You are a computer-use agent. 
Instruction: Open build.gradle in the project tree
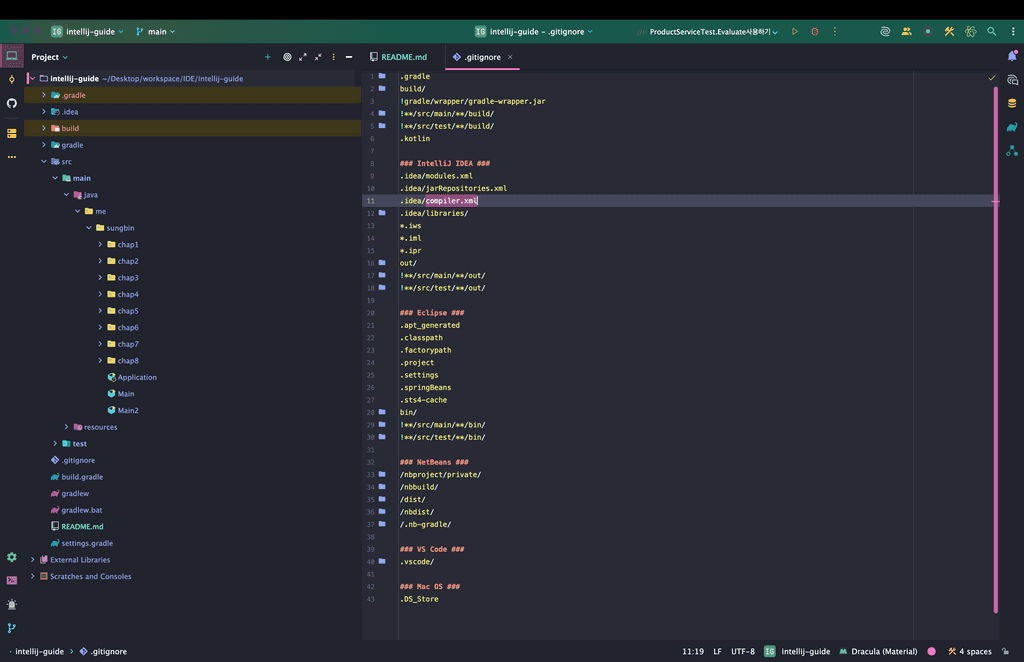[x=82, y=477]
